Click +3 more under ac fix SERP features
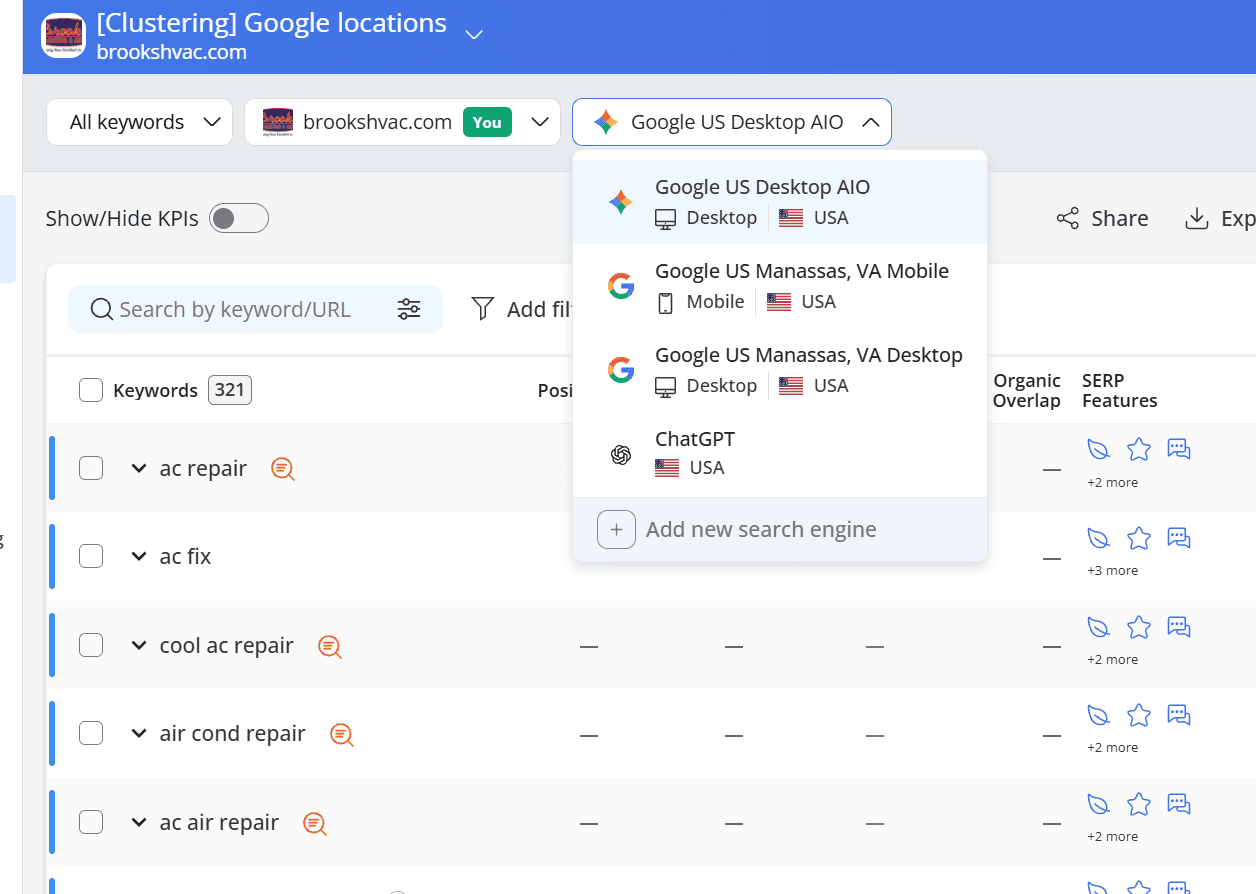 (x=1112, y=570)
